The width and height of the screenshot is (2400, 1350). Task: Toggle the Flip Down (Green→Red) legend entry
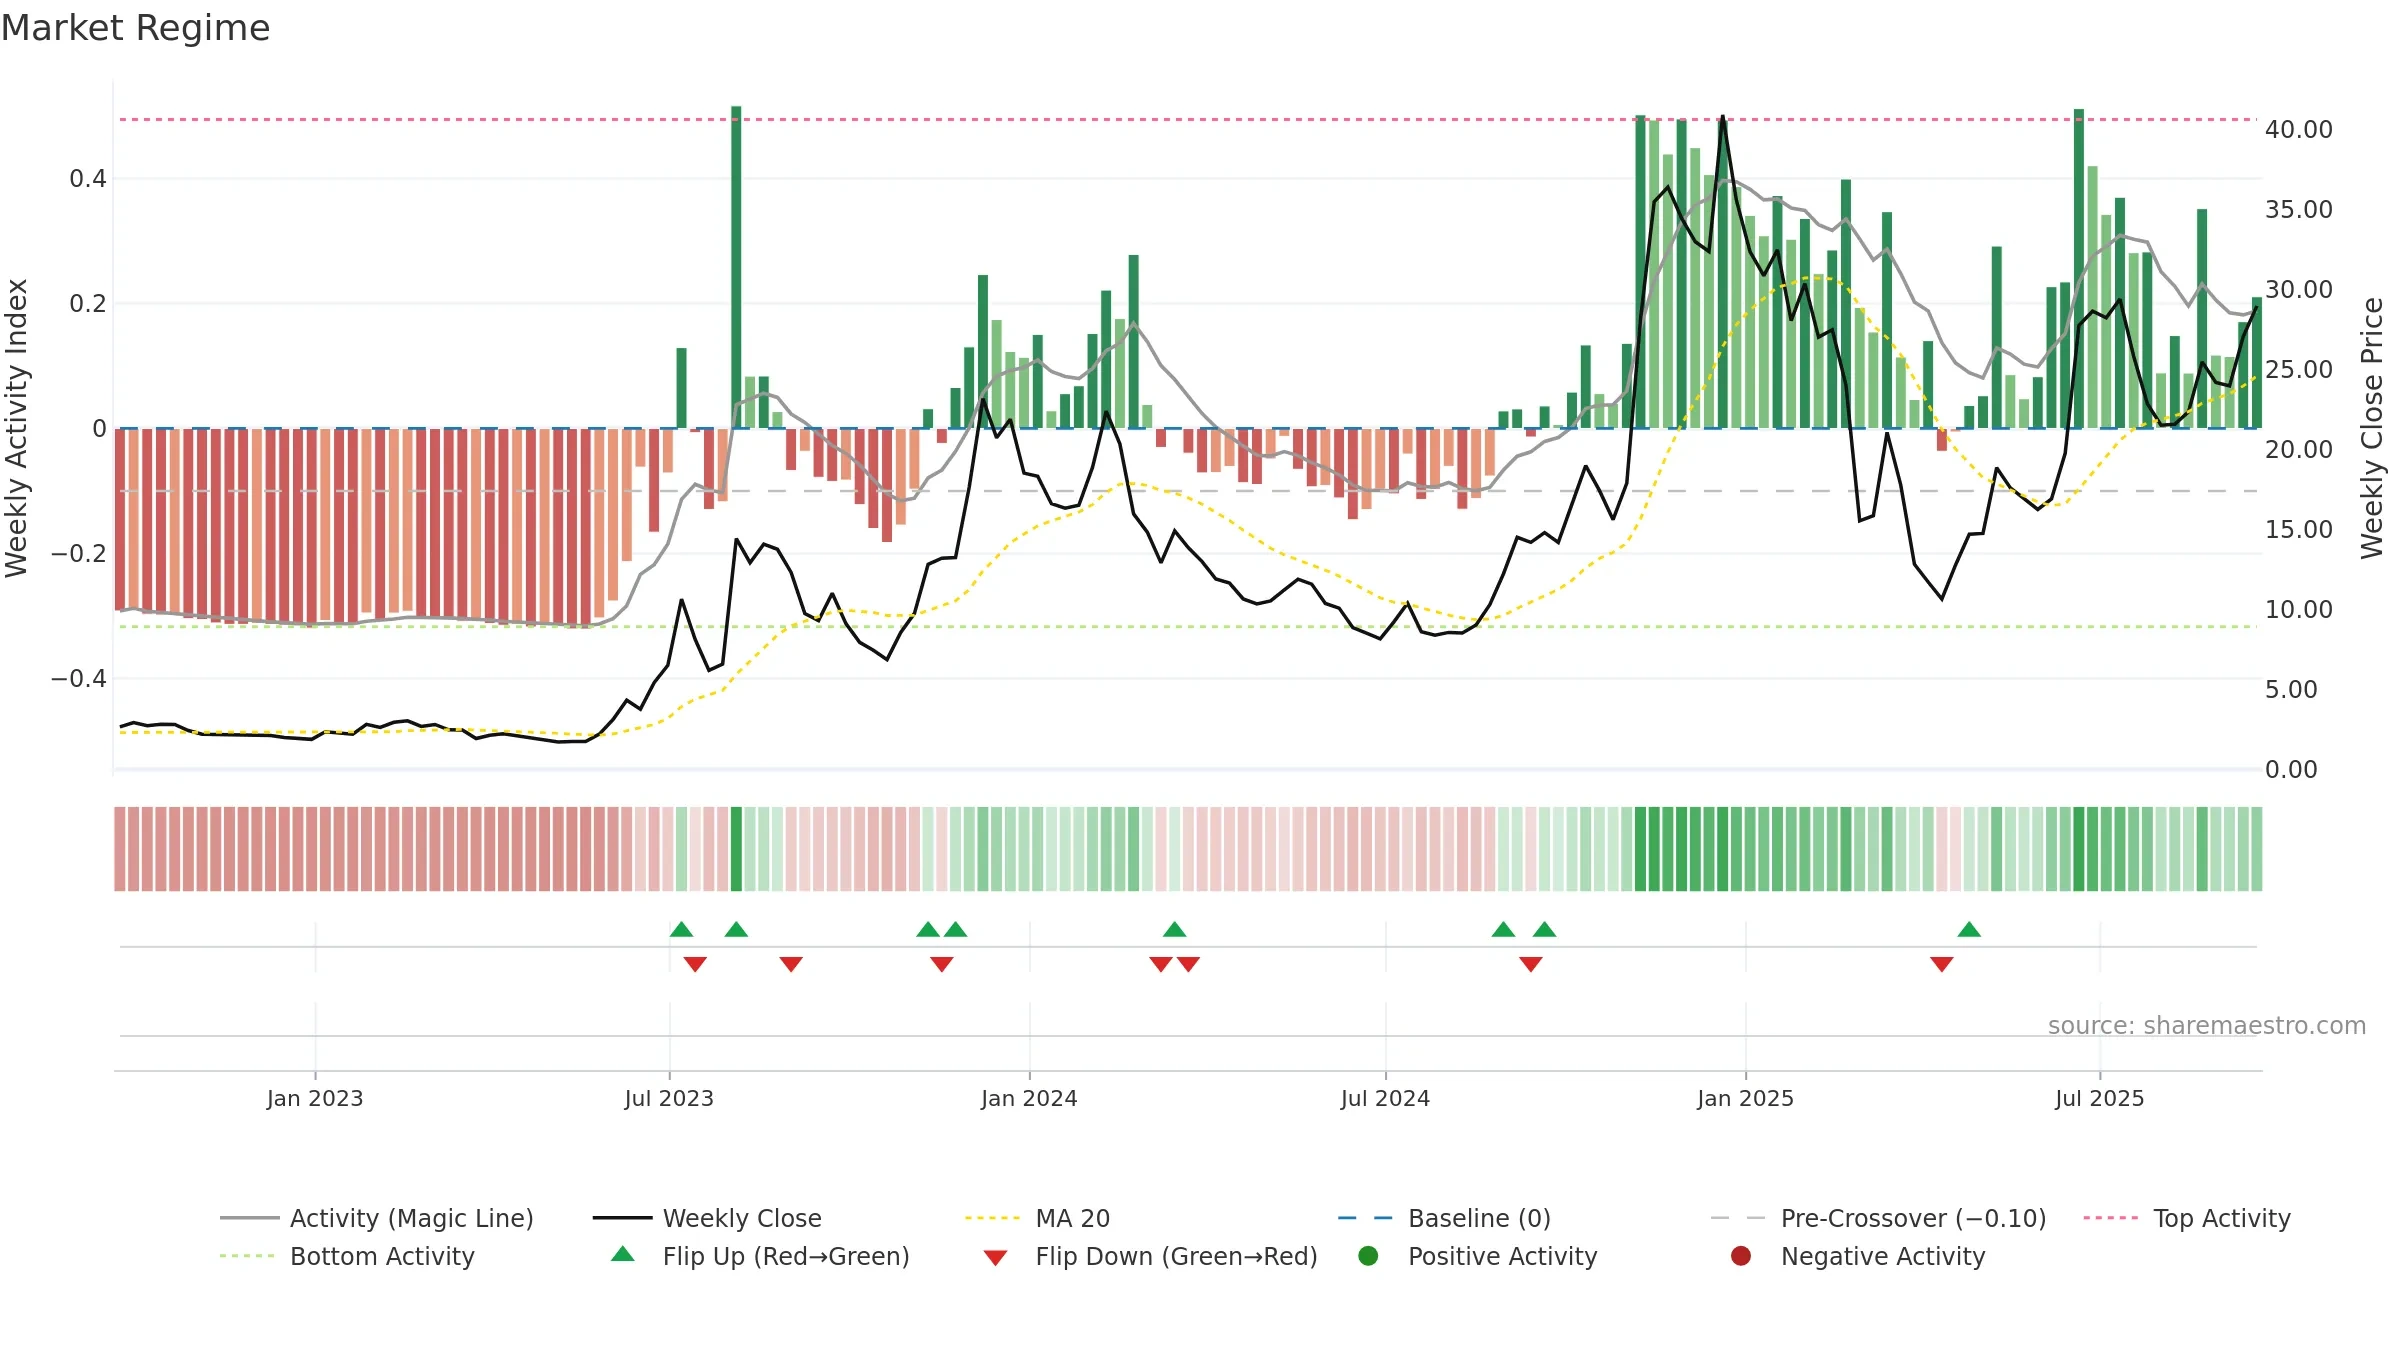click(x=1150, y=1256)
